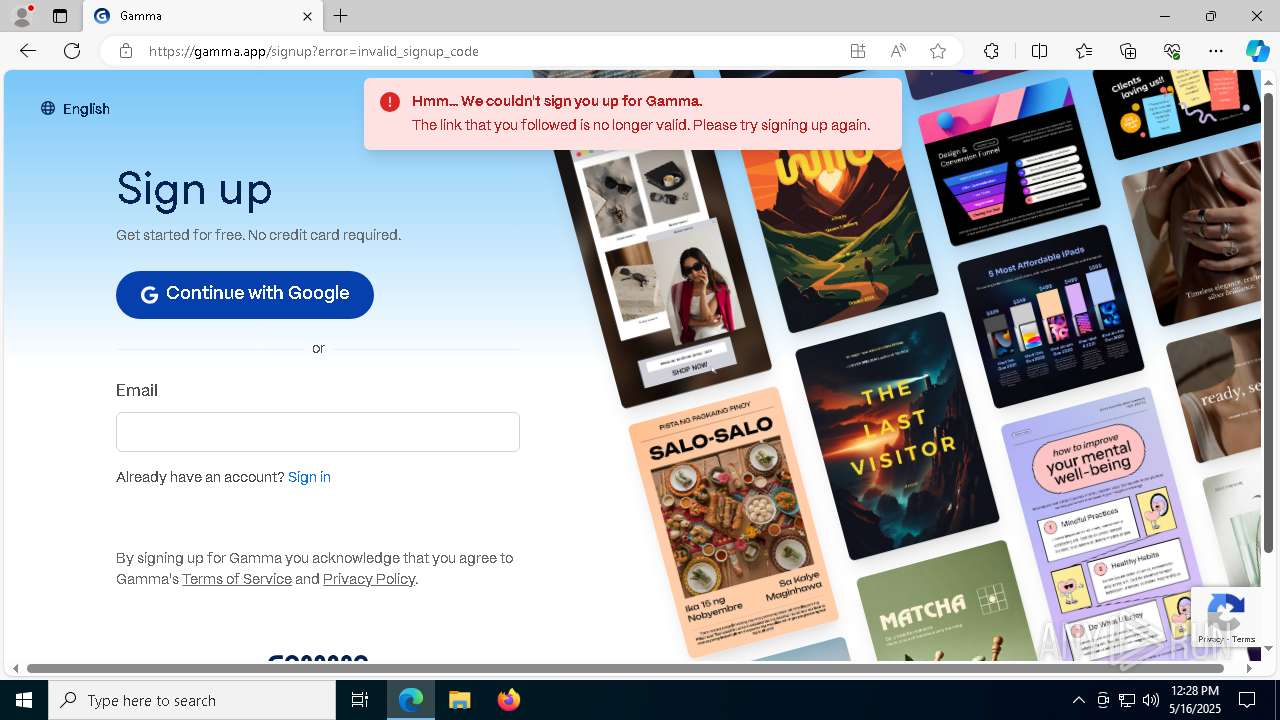The height and width of the screenshot is (720, 1280).
Task: Activate Read aloud icon
Action: point(898,51)
